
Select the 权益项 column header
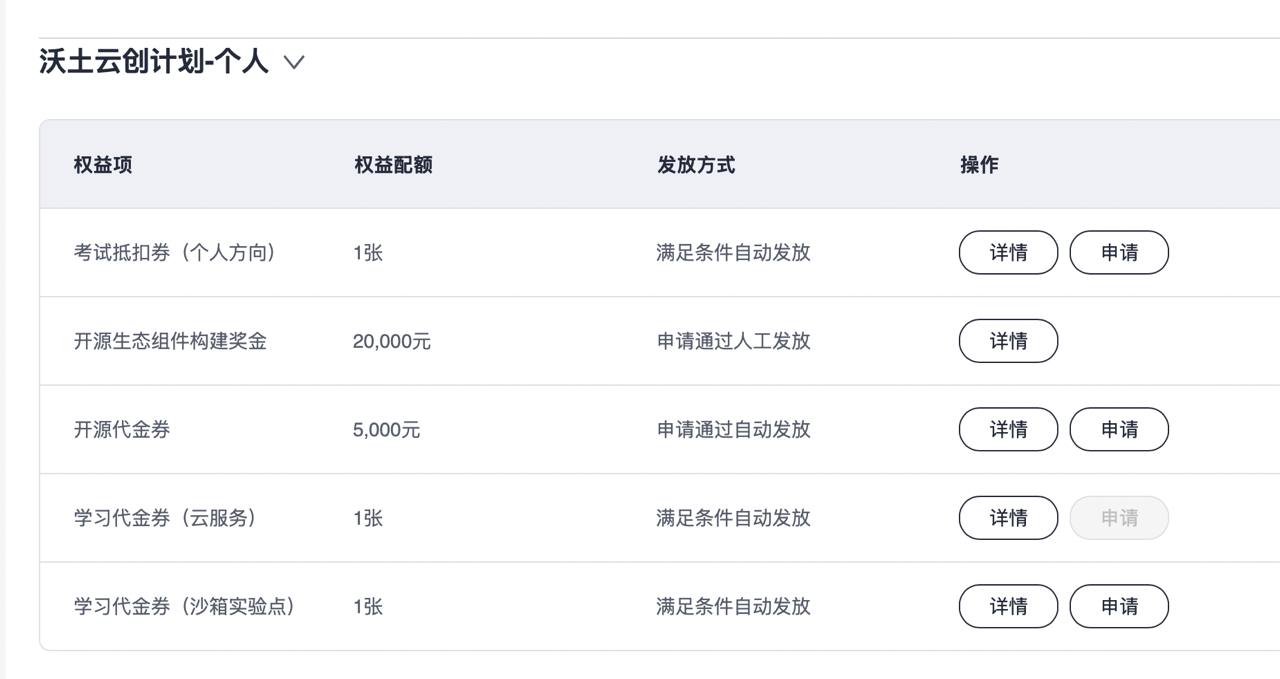click(103, 165)
